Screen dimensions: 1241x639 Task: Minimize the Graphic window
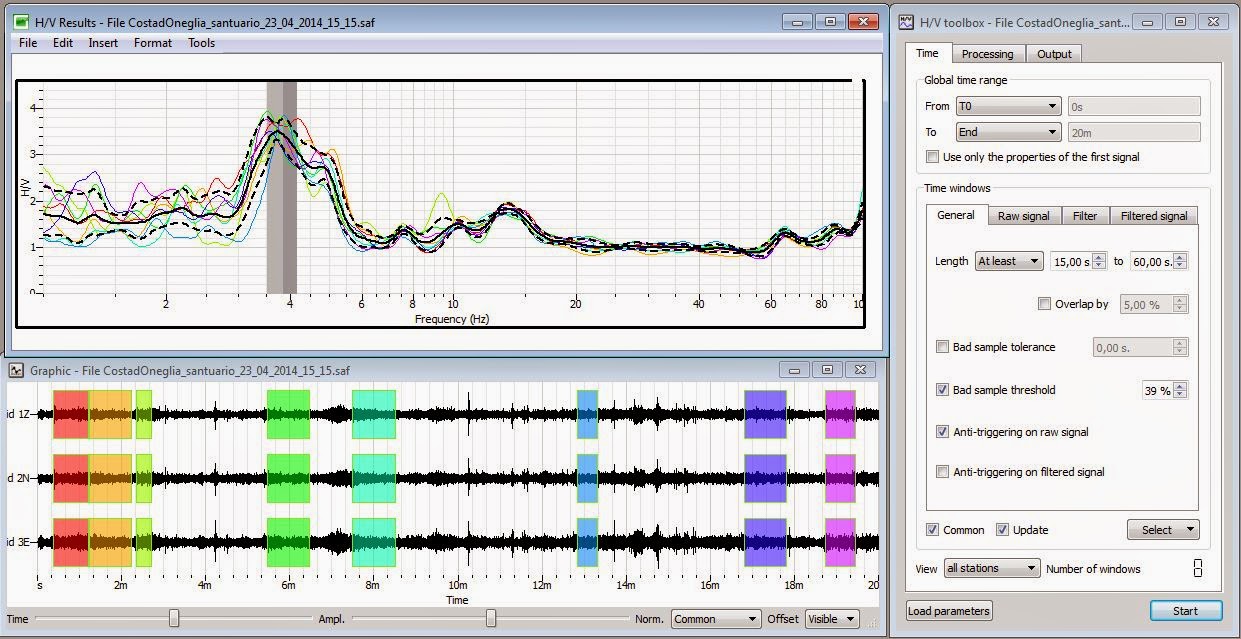point(796,369)
